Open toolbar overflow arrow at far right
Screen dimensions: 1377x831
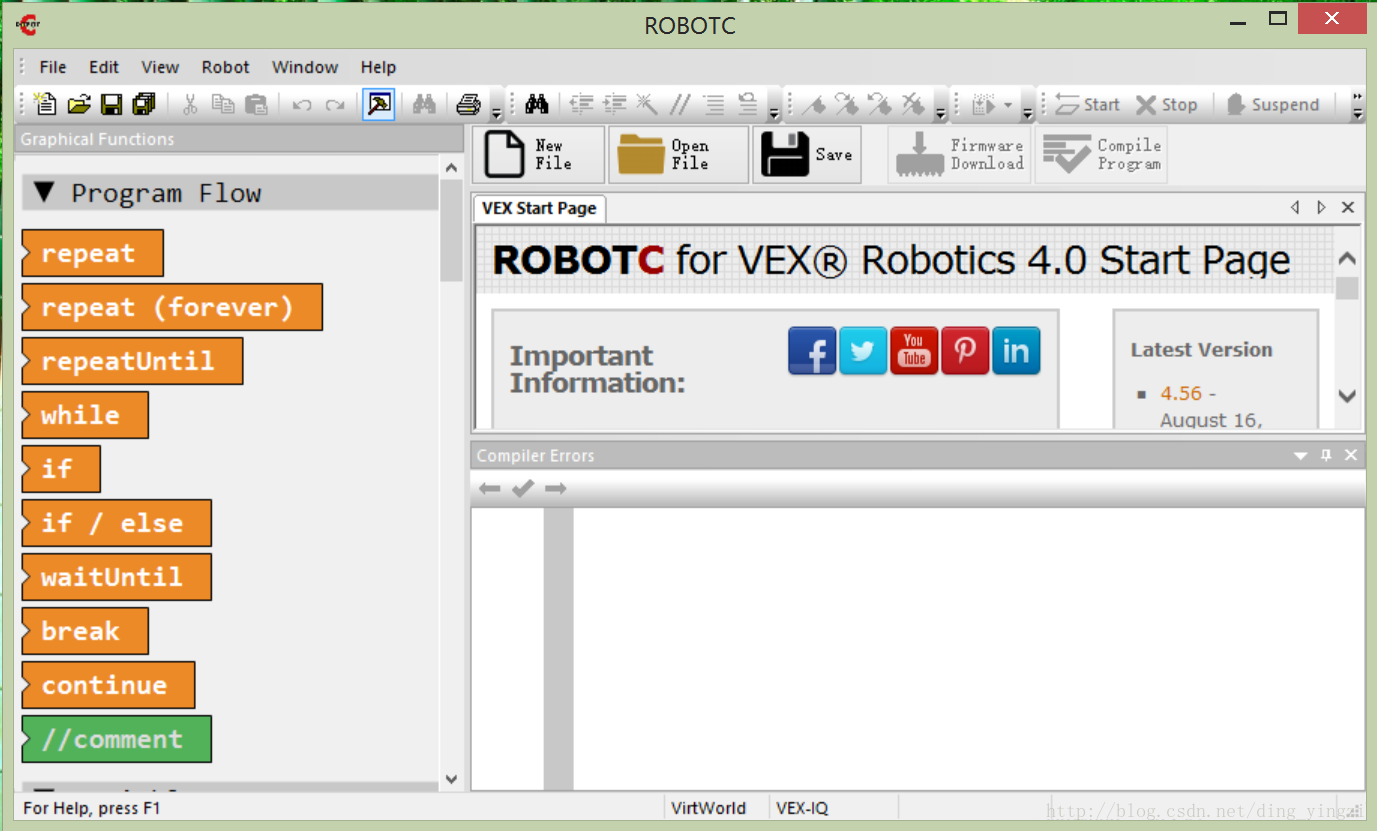[1357, 105]
